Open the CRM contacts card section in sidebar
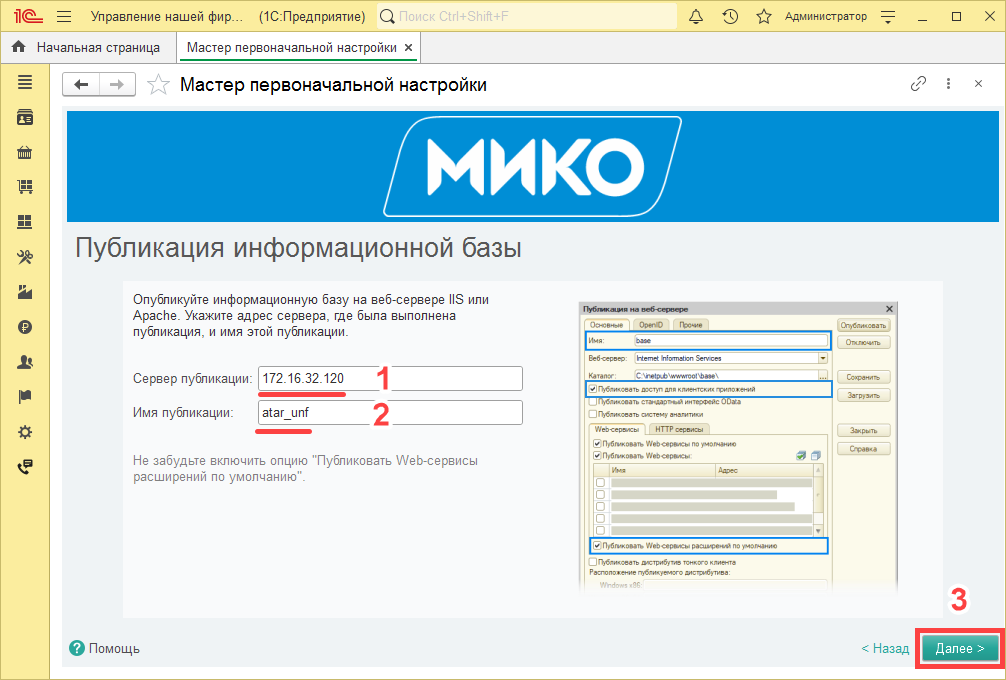This screenshot has height=680, width=1006. point(25,118)
